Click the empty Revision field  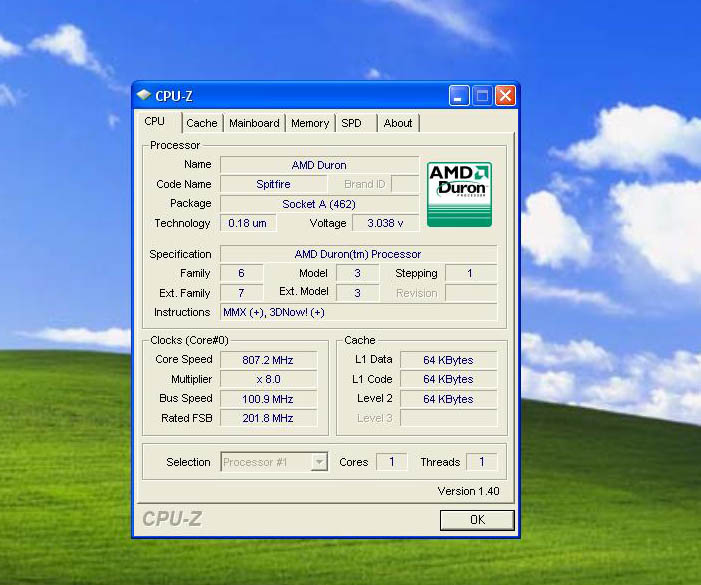471,293
